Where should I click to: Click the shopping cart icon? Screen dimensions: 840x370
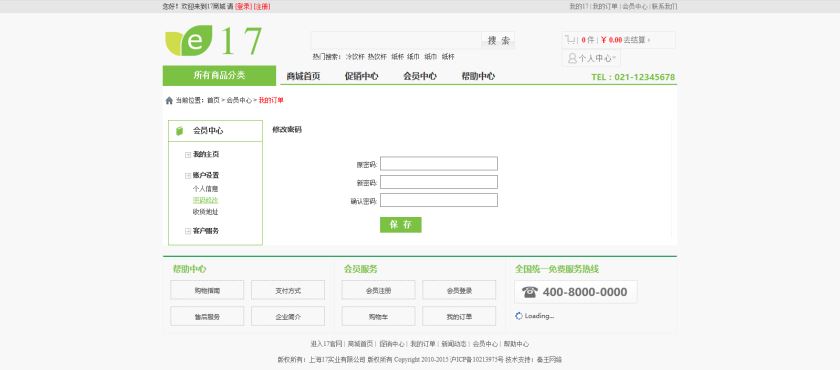[x=570, y=40]
